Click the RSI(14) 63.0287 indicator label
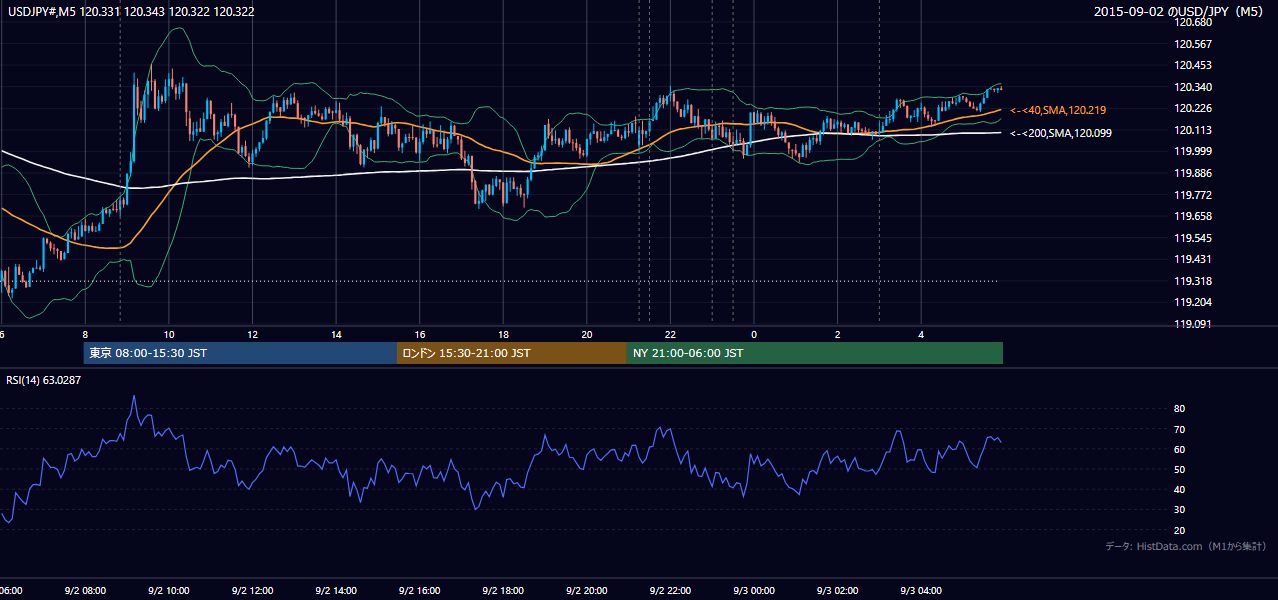Screen dimensions: 1278x600 (x=44, y=380)
